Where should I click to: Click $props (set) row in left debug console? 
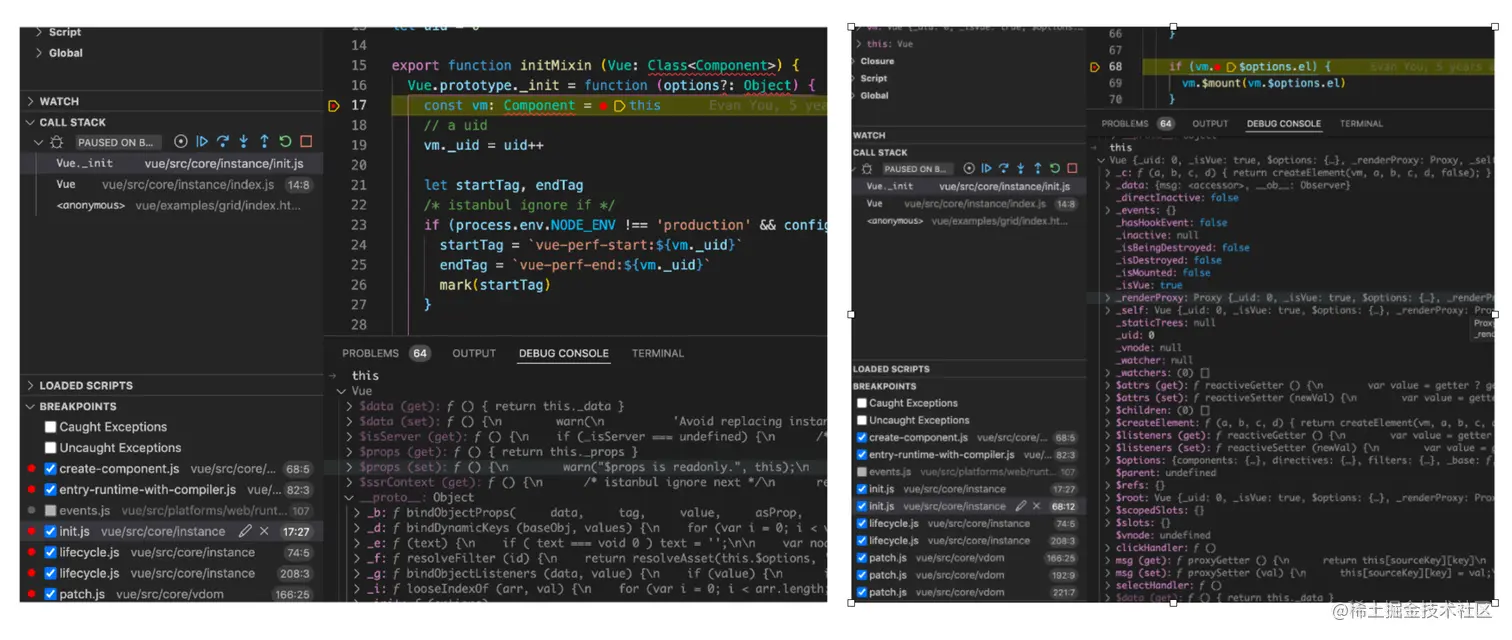pos(576,467)
